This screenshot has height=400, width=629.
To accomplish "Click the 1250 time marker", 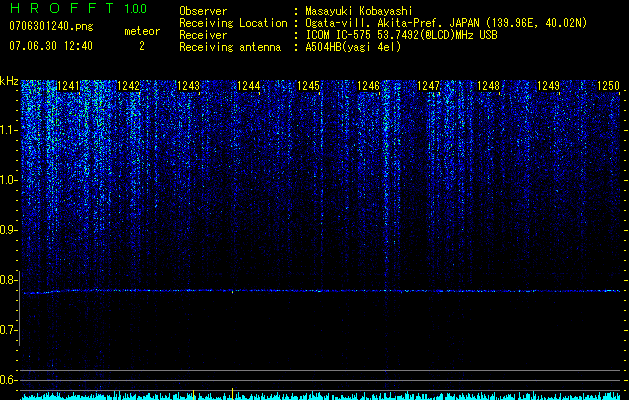I will (x=608, y=86).
